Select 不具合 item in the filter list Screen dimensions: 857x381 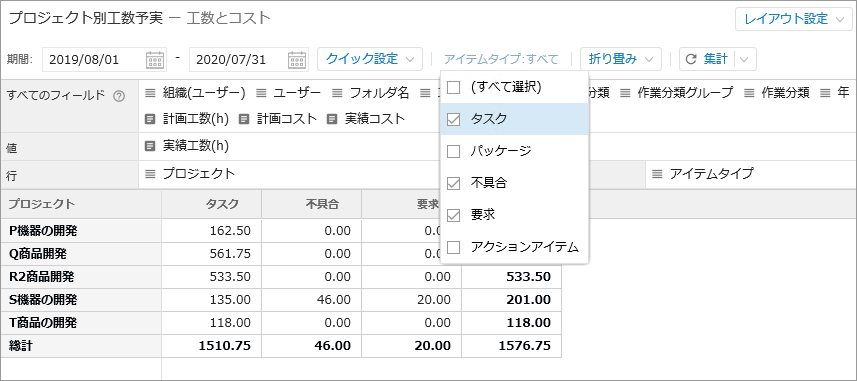point(514,184)
